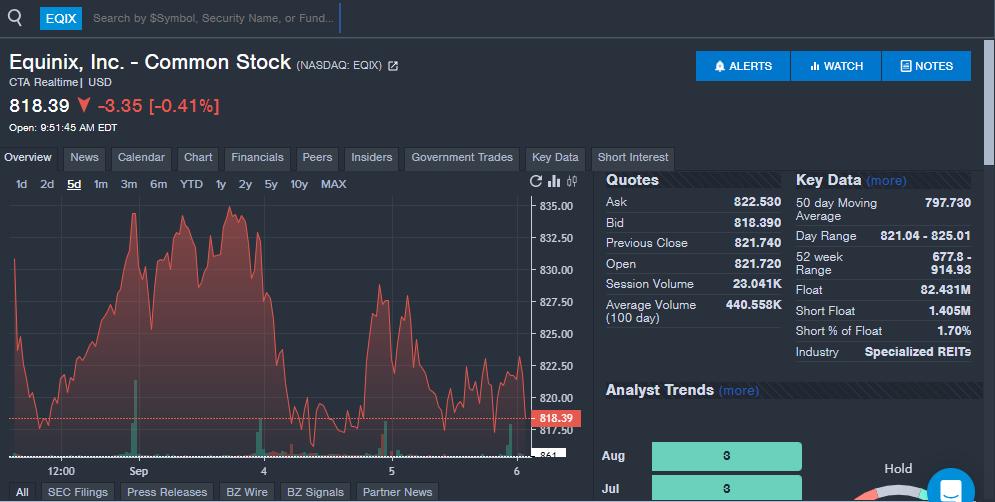
Task: Select the 5d chart range
Action: pos(74,184)
